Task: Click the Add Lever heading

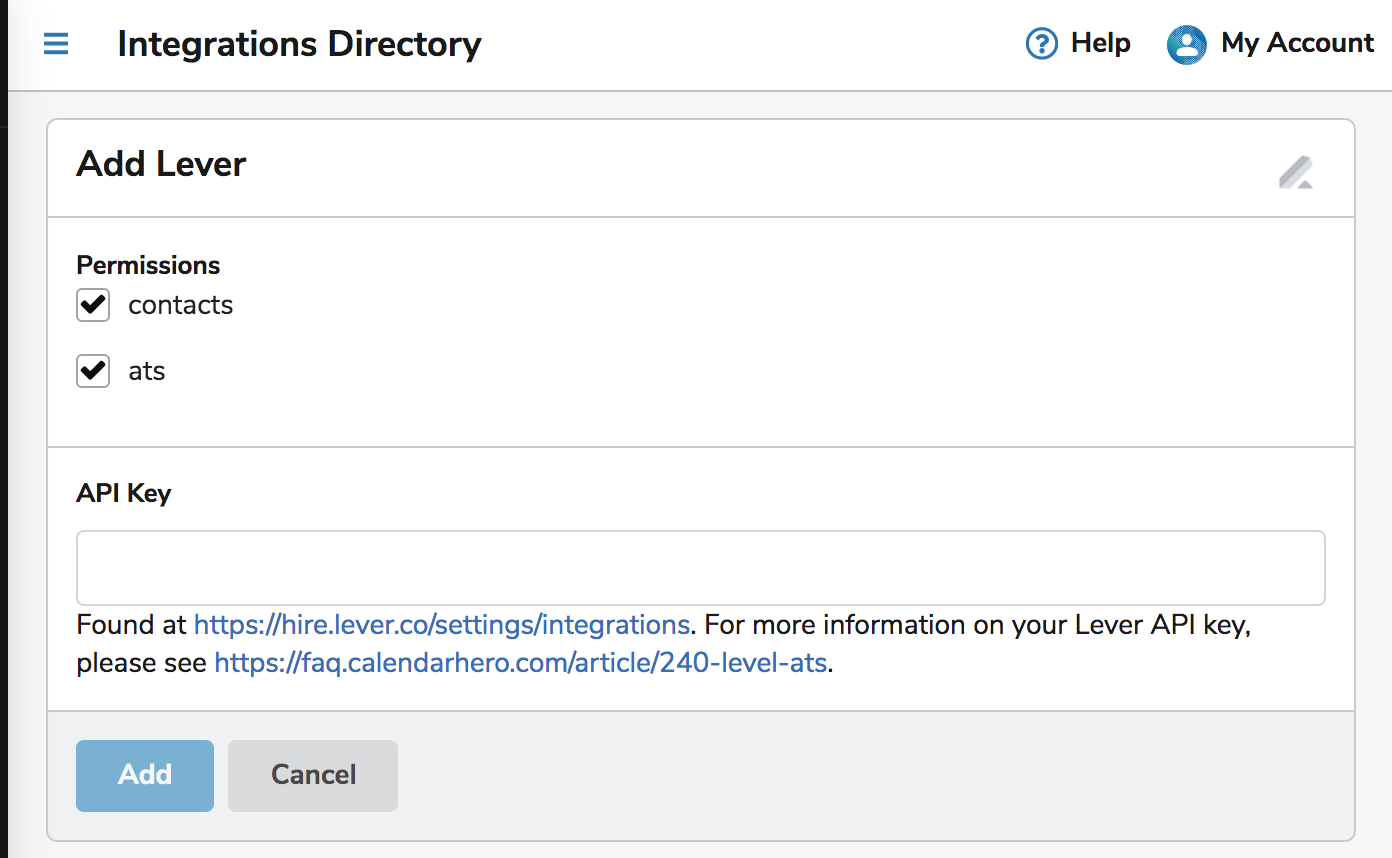Action: 161,164
